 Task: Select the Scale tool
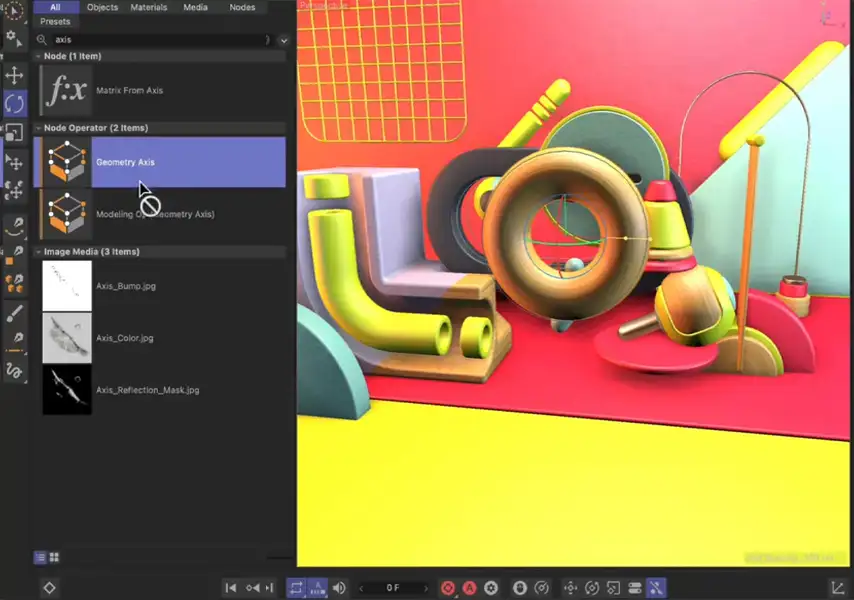pyautogui.click(x=13, y=133)
